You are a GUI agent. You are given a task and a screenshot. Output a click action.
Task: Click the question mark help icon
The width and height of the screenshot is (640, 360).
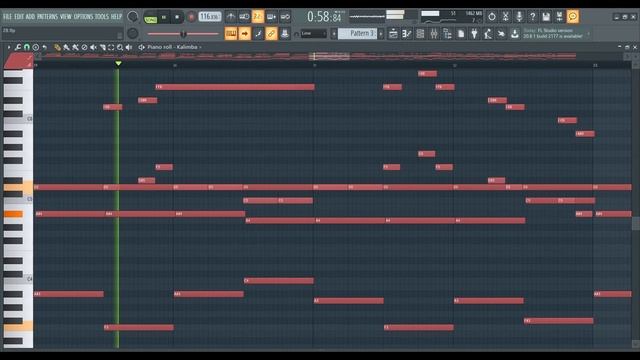point(533,17)
